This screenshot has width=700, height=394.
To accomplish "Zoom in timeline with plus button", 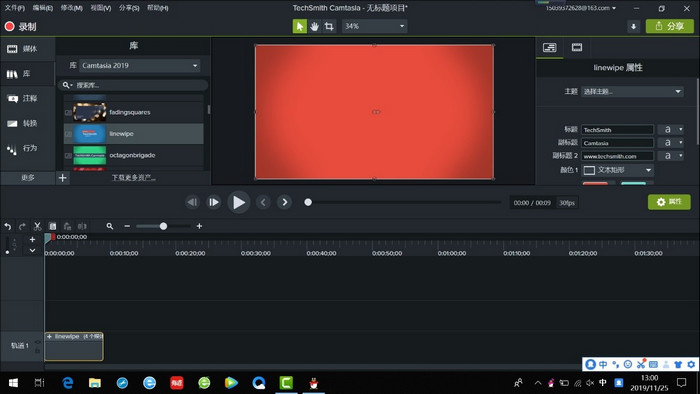I will pos(199,226).
